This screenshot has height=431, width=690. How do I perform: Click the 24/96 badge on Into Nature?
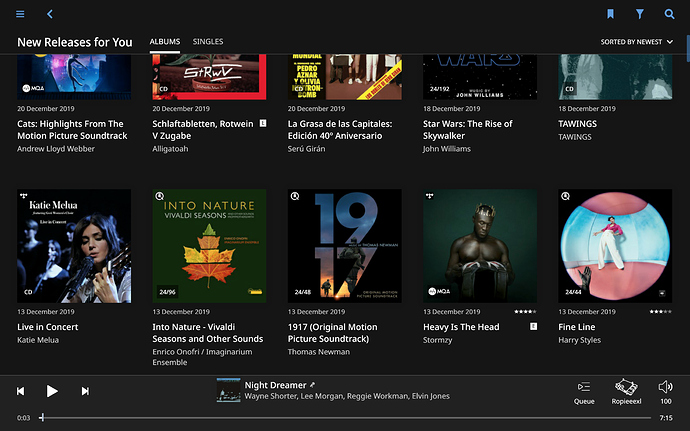[167, 291]
